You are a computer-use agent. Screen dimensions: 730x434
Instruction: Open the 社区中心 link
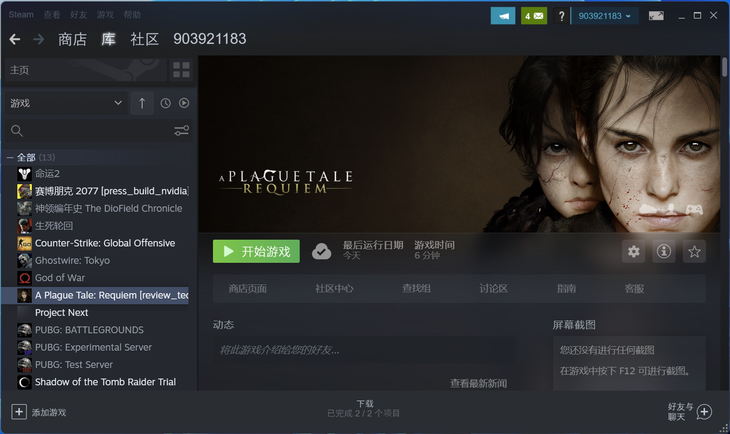click(x=334, y=289)
